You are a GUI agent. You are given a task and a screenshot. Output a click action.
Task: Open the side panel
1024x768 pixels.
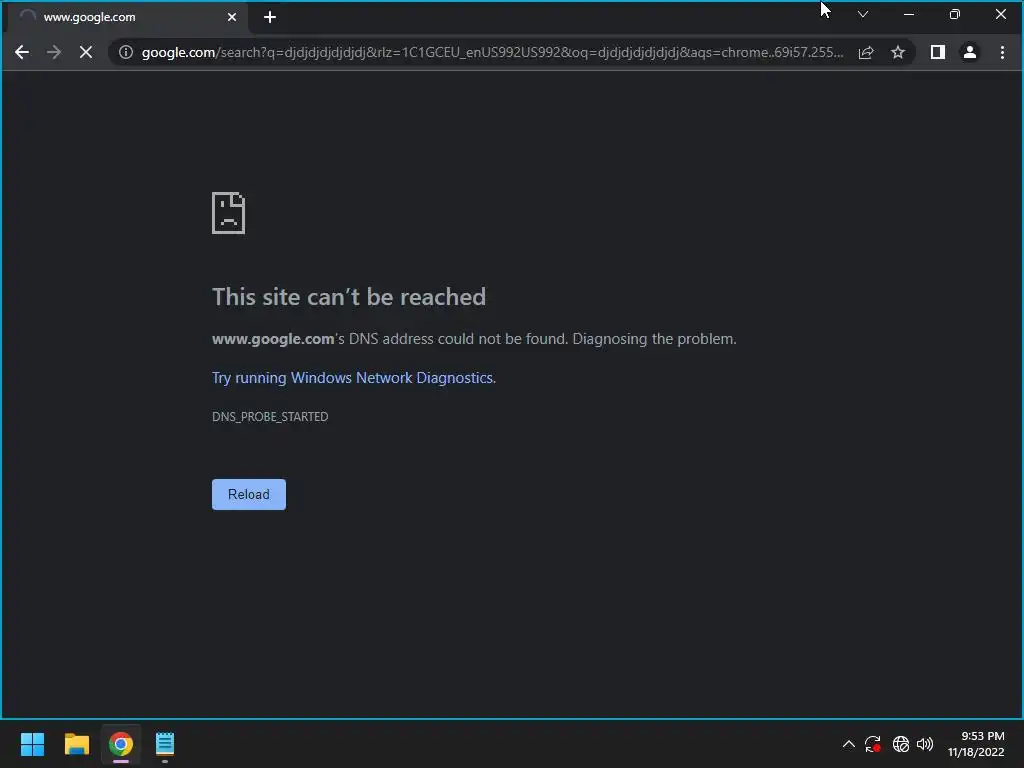tap(938, 52)
